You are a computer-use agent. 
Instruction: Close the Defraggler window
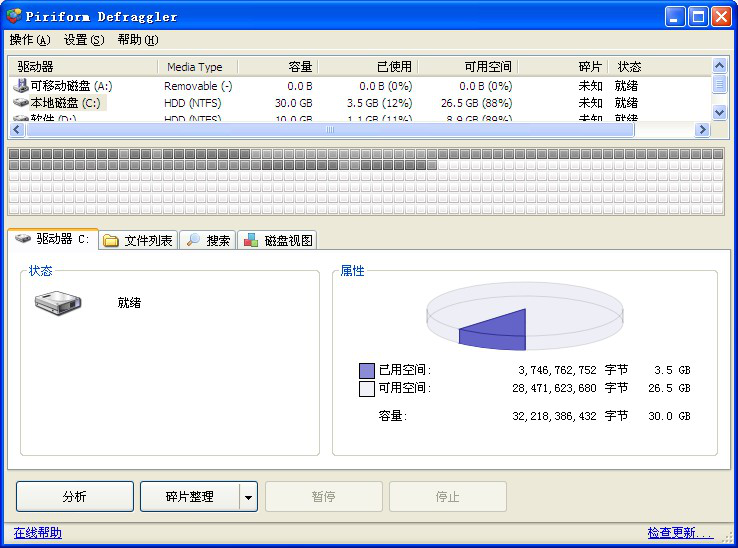click(721, 17)
